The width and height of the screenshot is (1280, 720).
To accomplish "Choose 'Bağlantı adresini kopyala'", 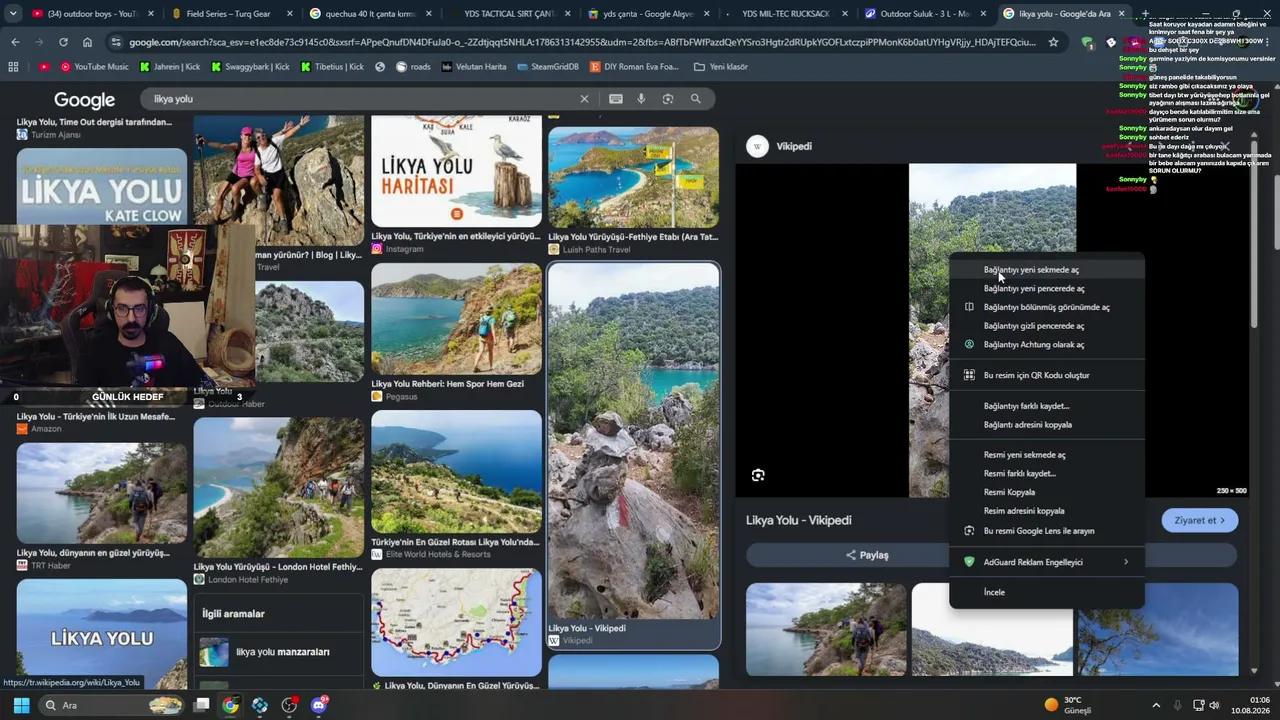I will tap(1047, 425).
